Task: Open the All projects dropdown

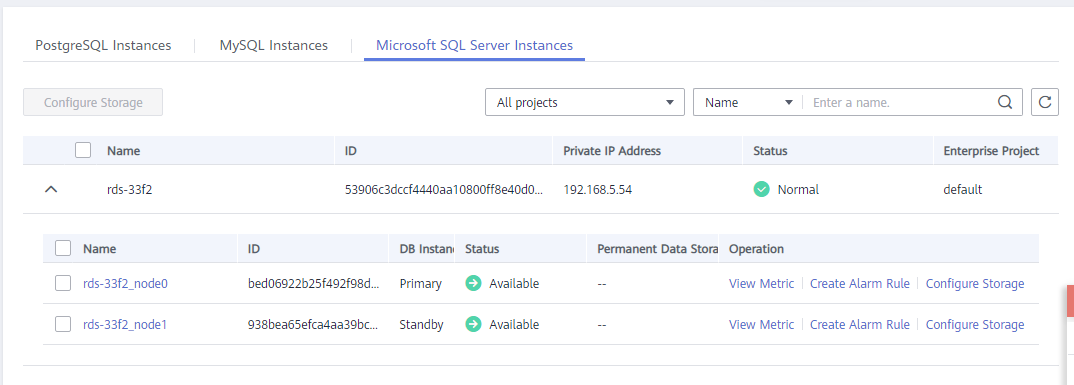Action: (585, 102)
